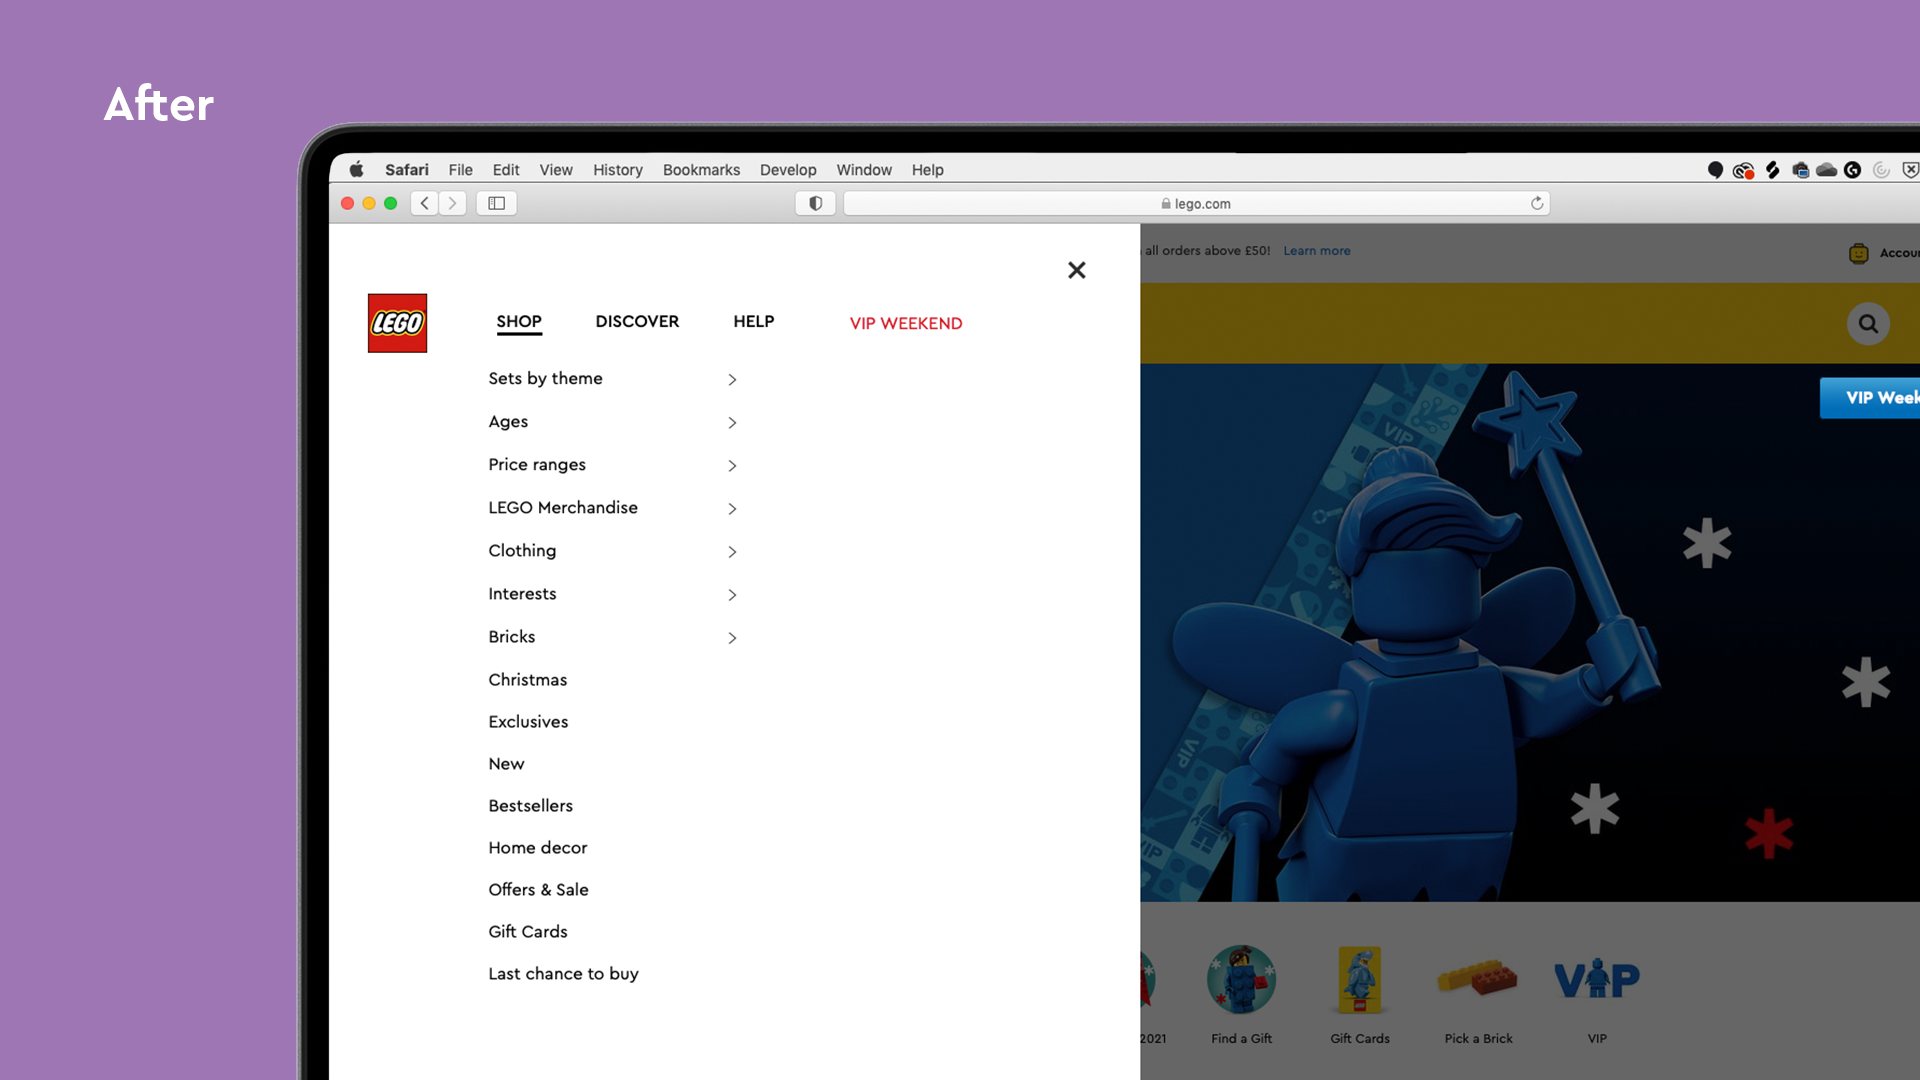
Task: Open the Home decor link
Action: (x=538, y=848)
